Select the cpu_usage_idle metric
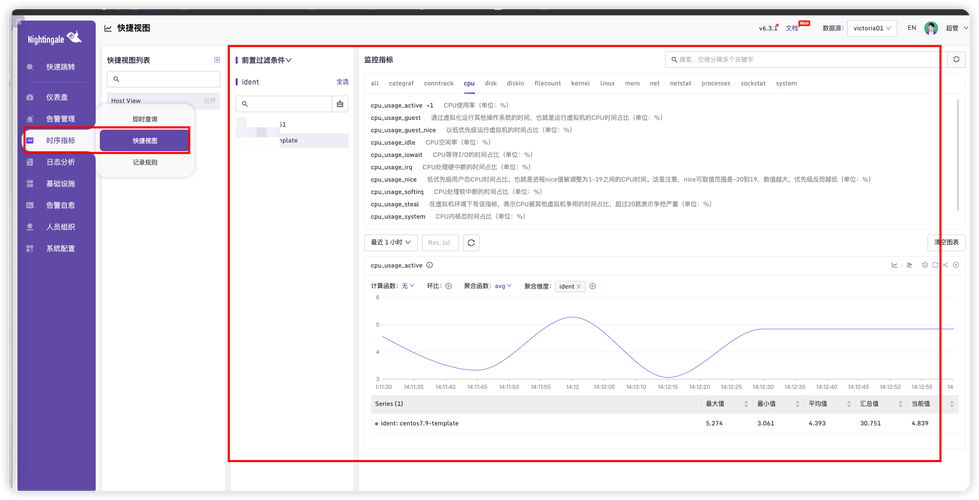979x500 pixels. [393, 142]
